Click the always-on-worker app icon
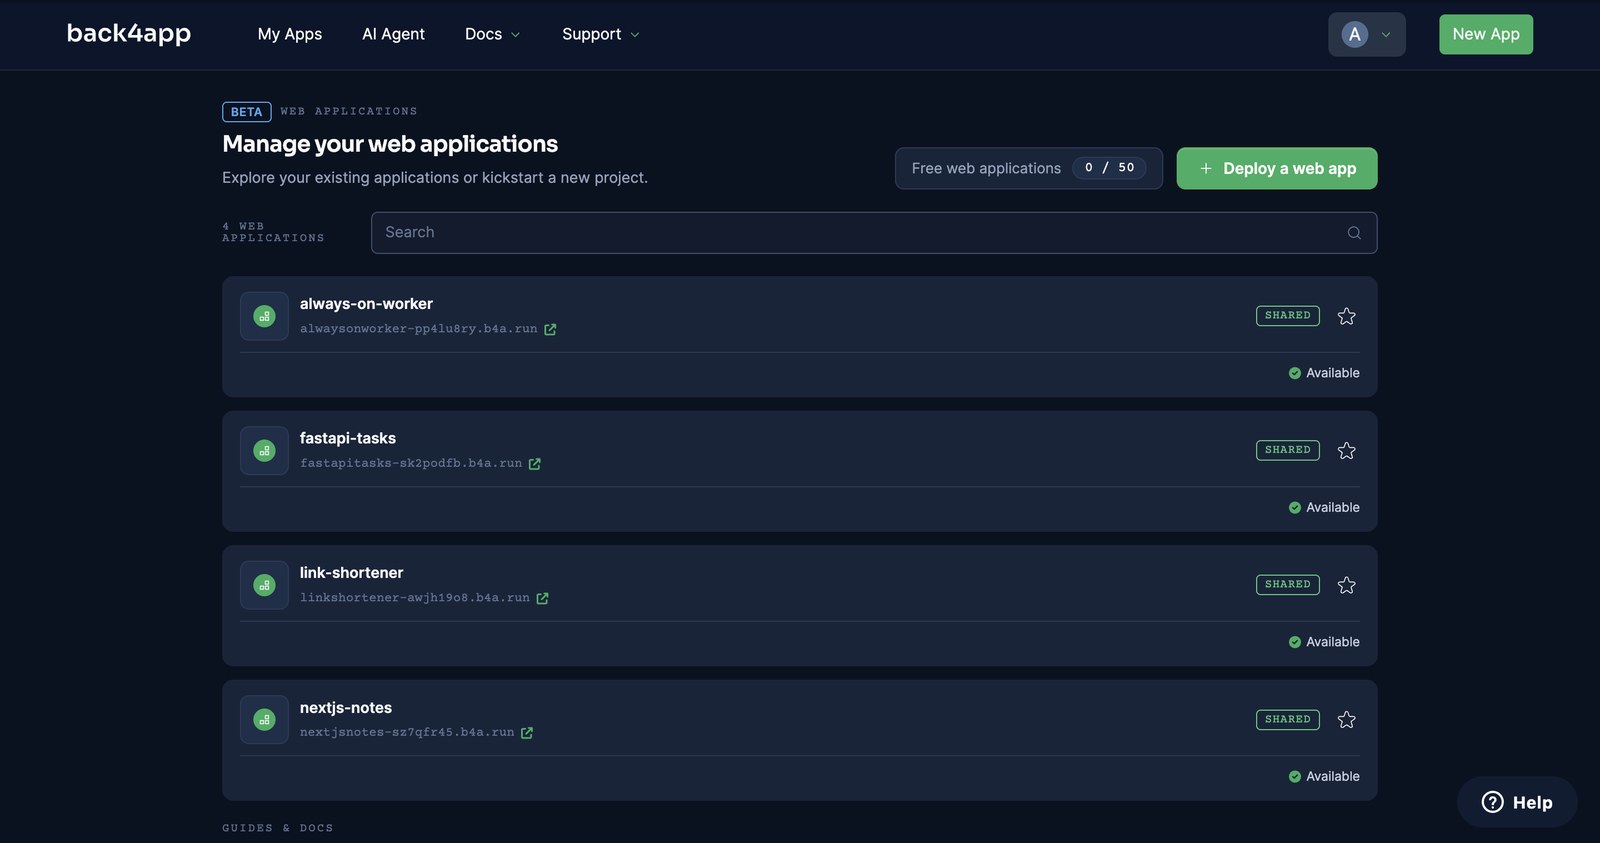1600x843 pixels. pyautogui.click(x=264, y=316)
